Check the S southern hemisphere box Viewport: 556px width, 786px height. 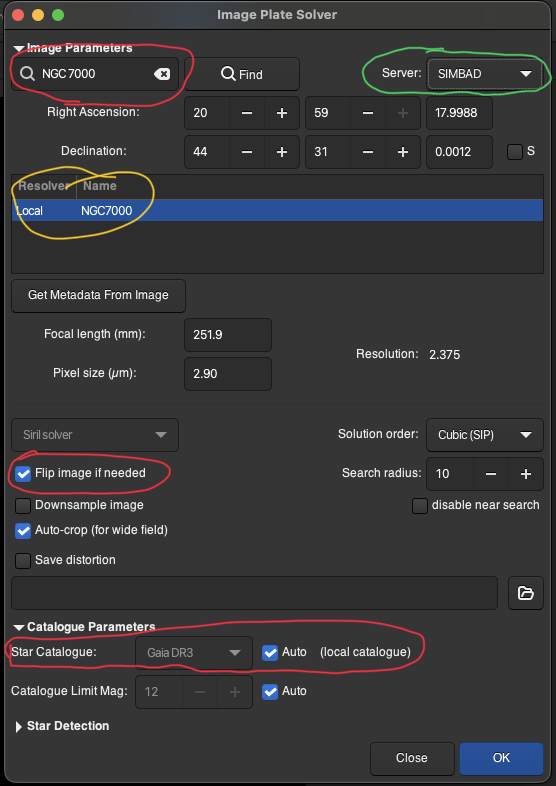click(x=515, y=151)
